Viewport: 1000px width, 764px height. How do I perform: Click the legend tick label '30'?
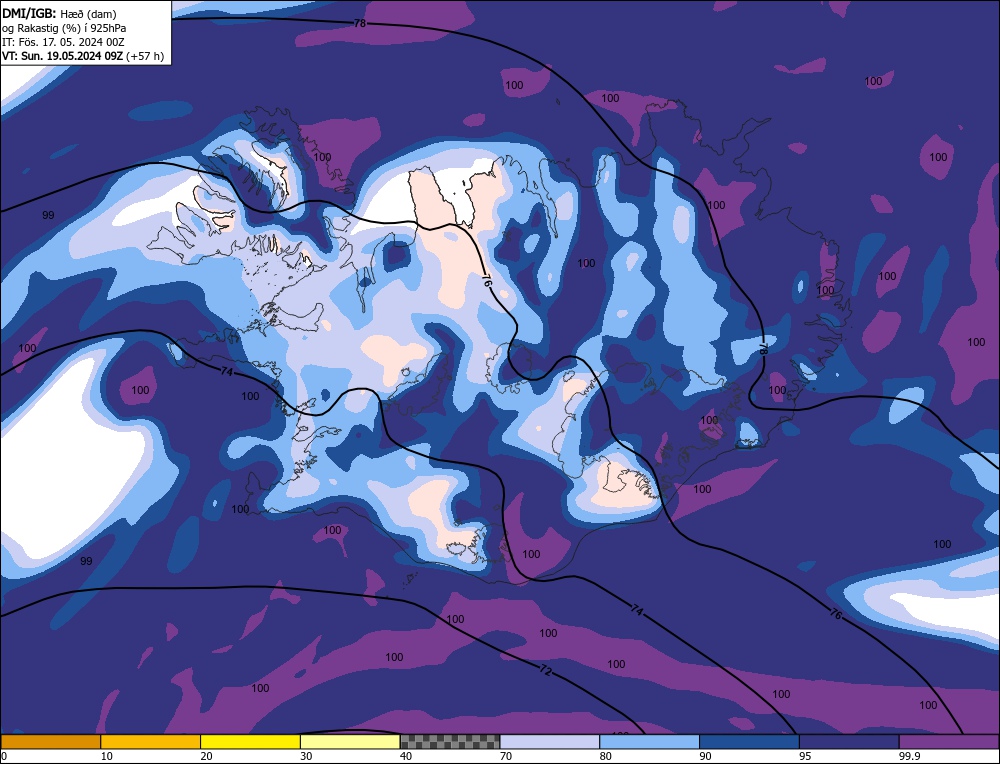306,756
